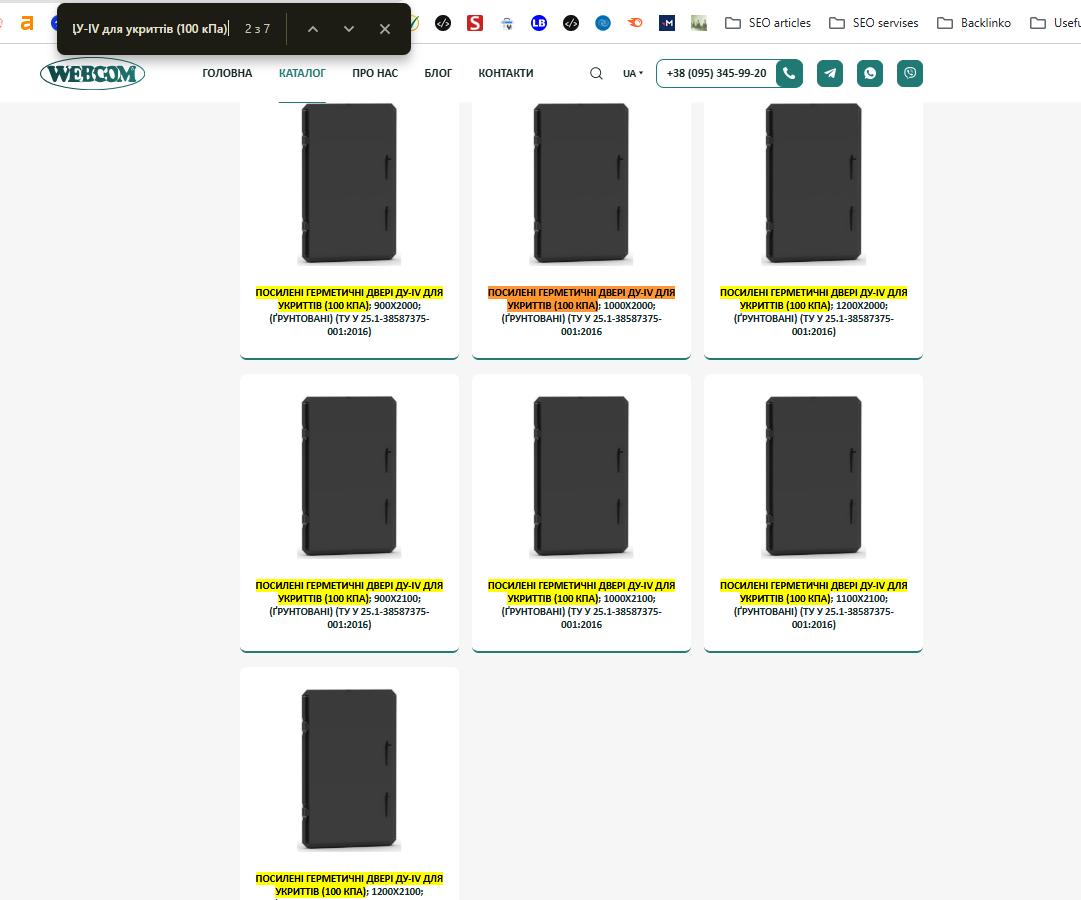This screenshot has height=900, width=1081.
Task: Open the ПРО НАС menu item
Action: 375,73
